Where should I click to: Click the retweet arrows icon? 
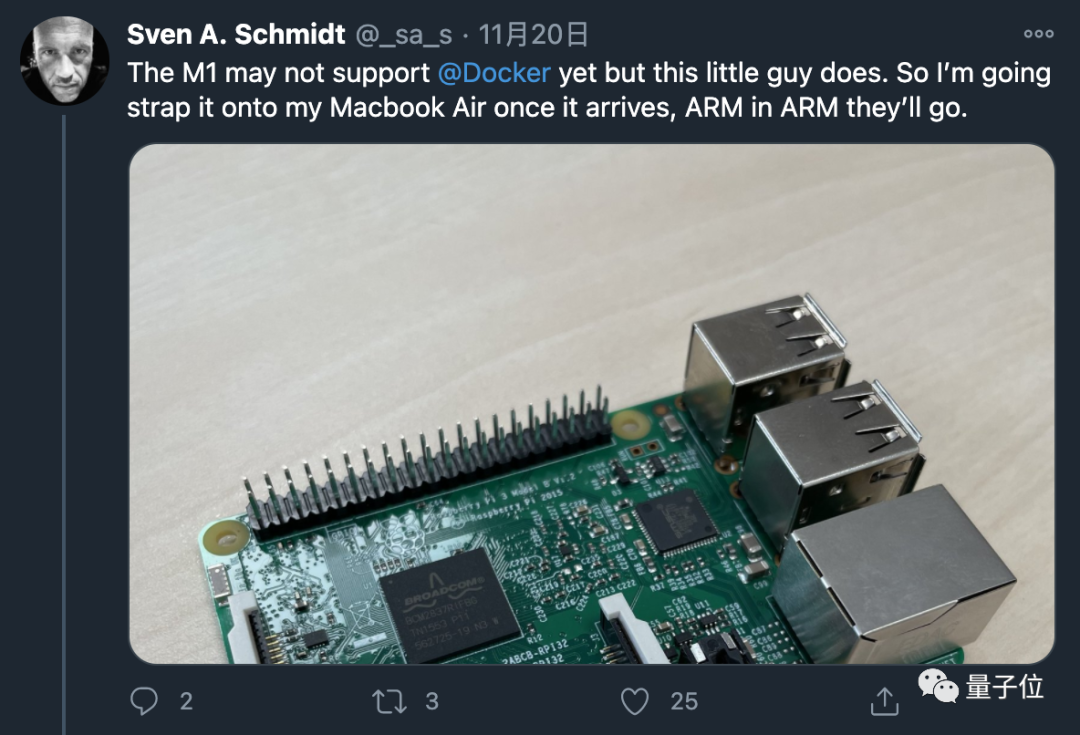point(389,701)
